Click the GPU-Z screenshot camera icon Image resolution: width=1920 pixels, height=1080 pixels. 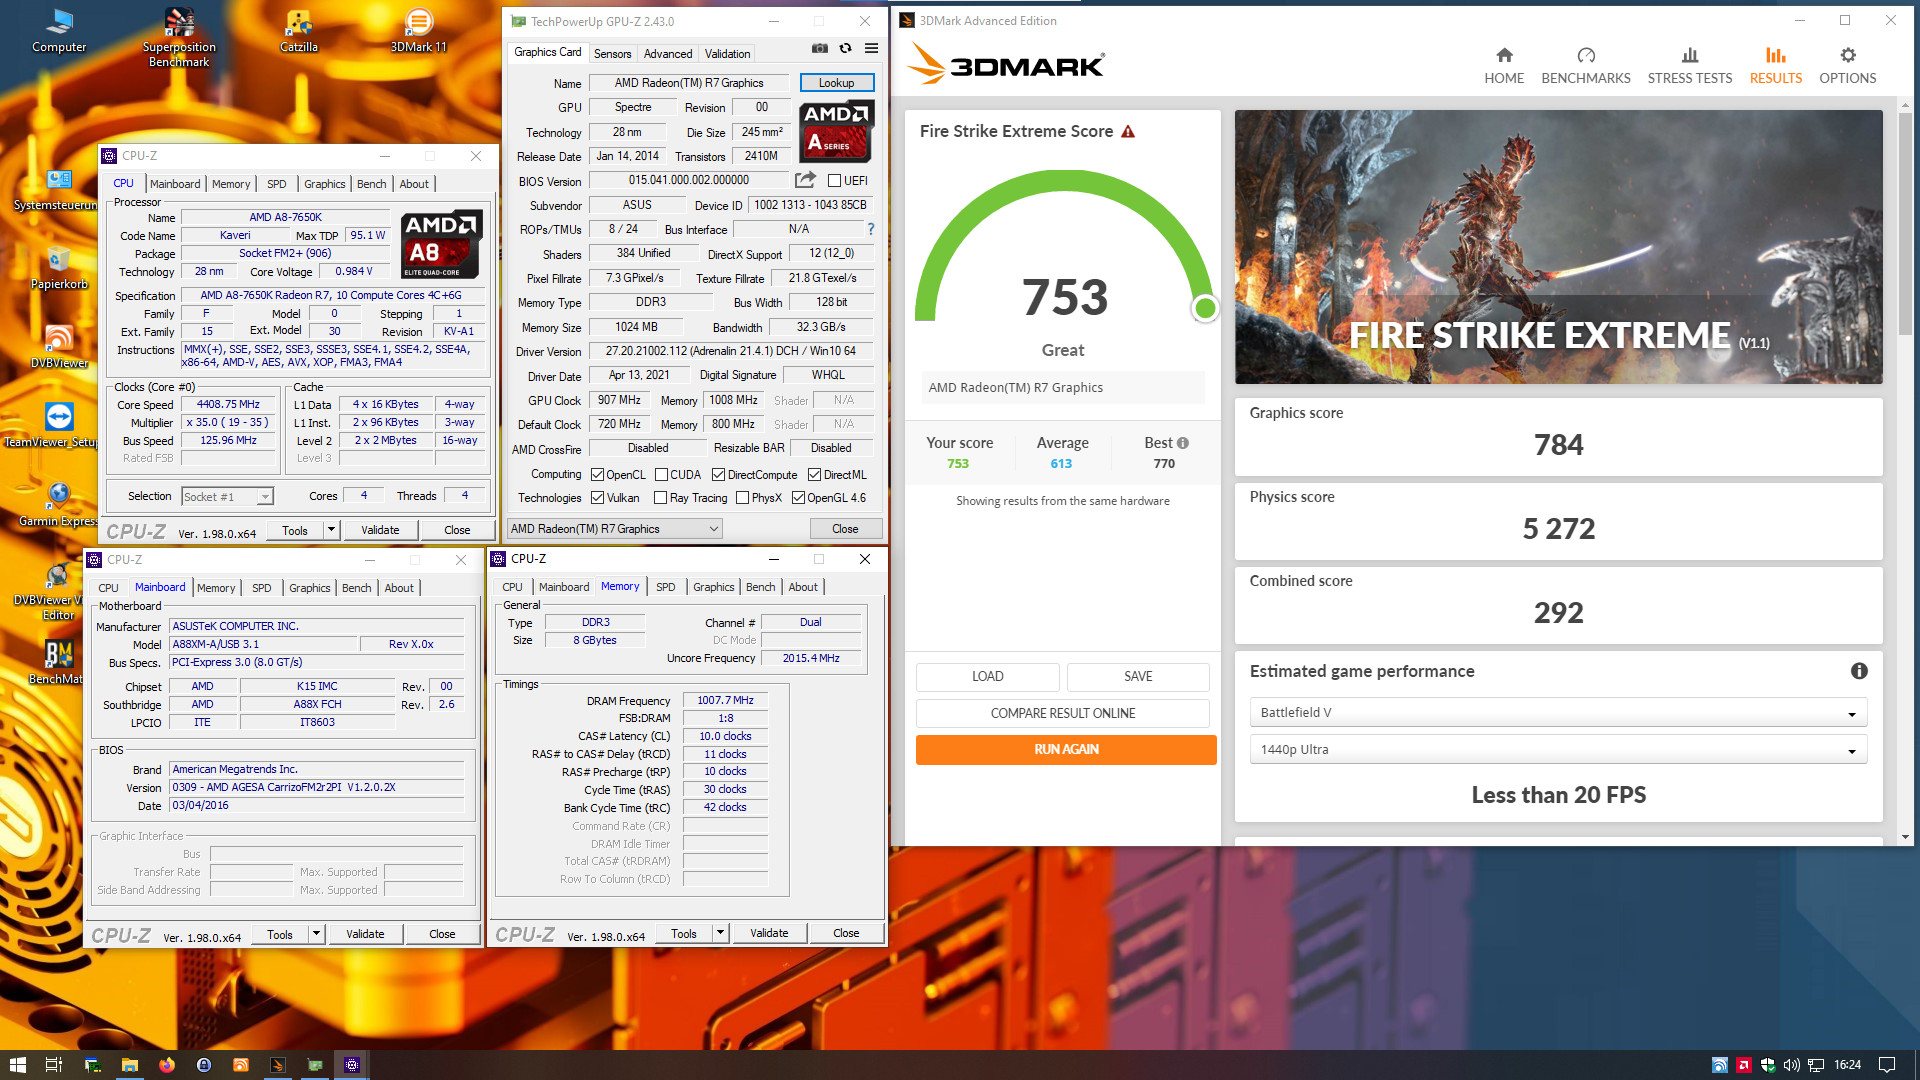(x=819, y=48)
